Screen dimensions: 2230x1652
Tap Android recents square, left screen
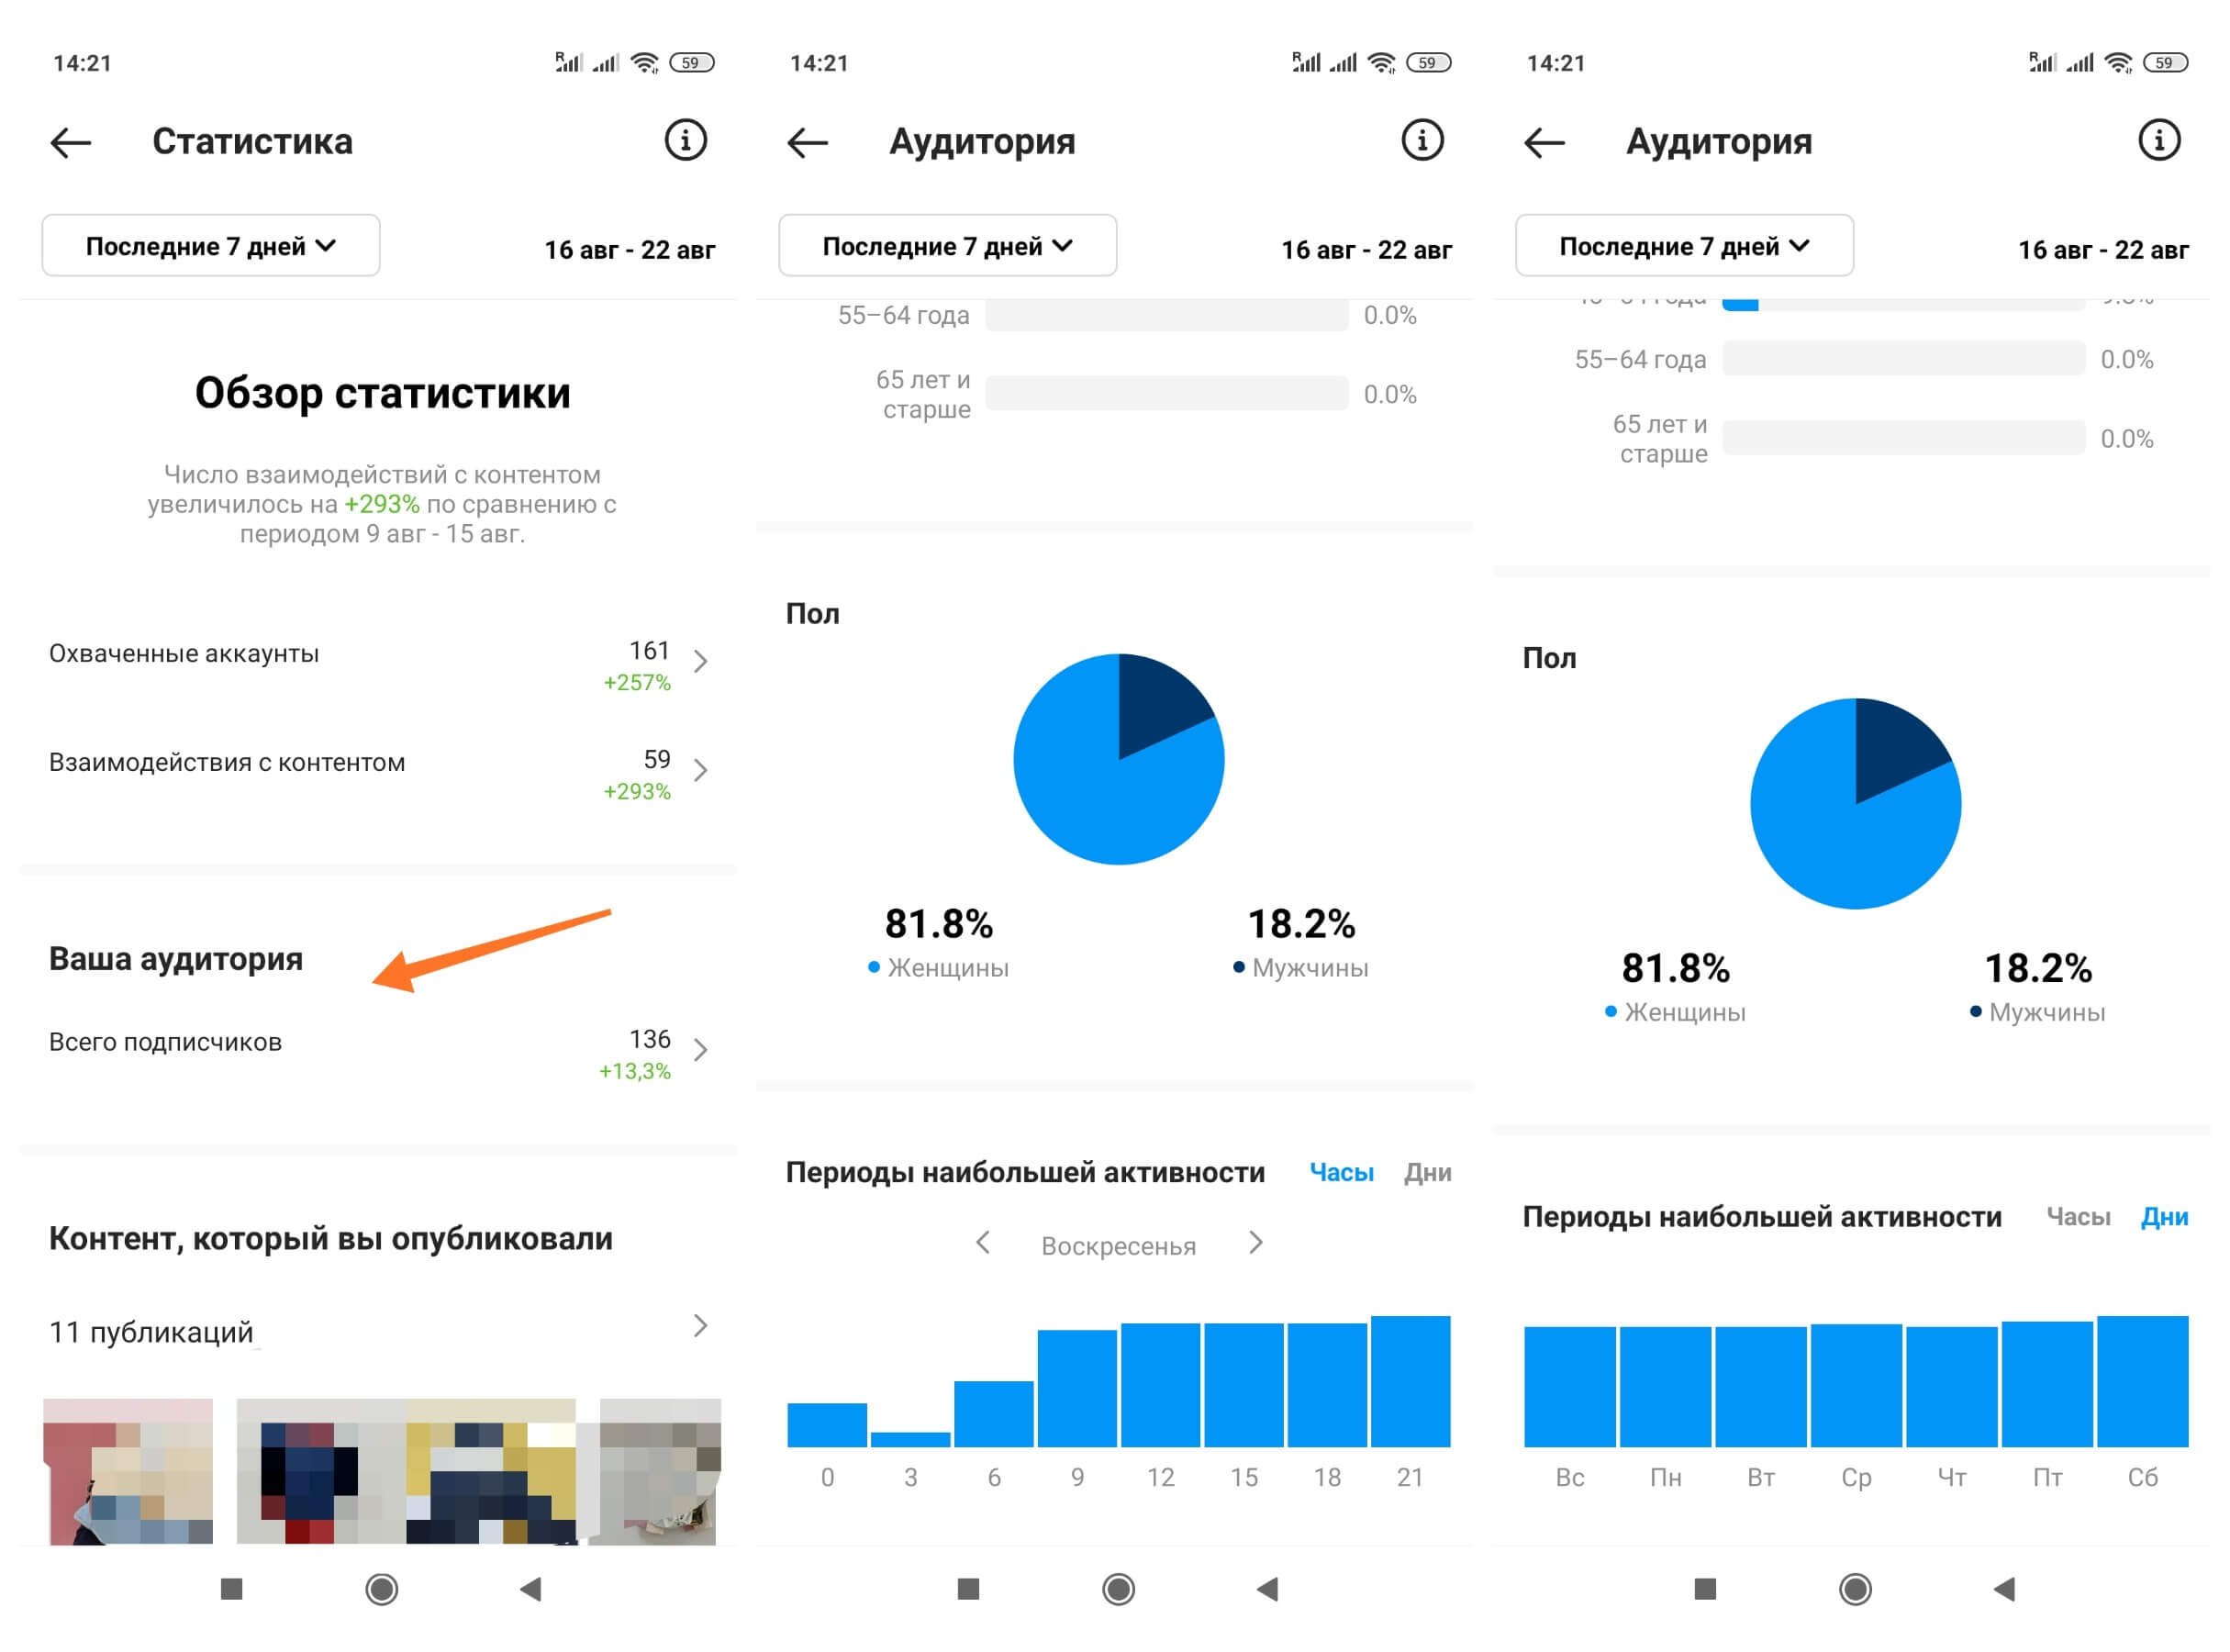(232, 1590)
